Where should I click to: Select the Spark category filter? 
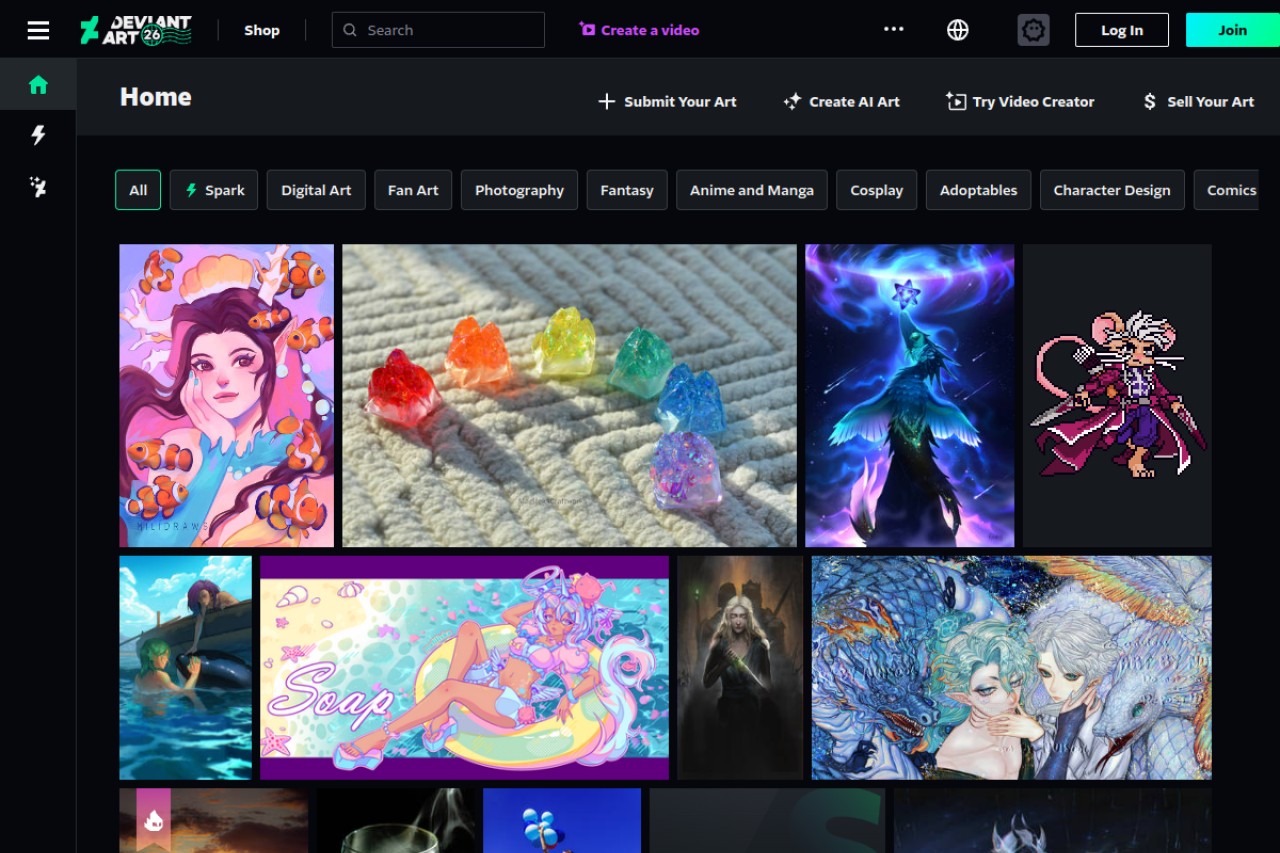(214, 190)
